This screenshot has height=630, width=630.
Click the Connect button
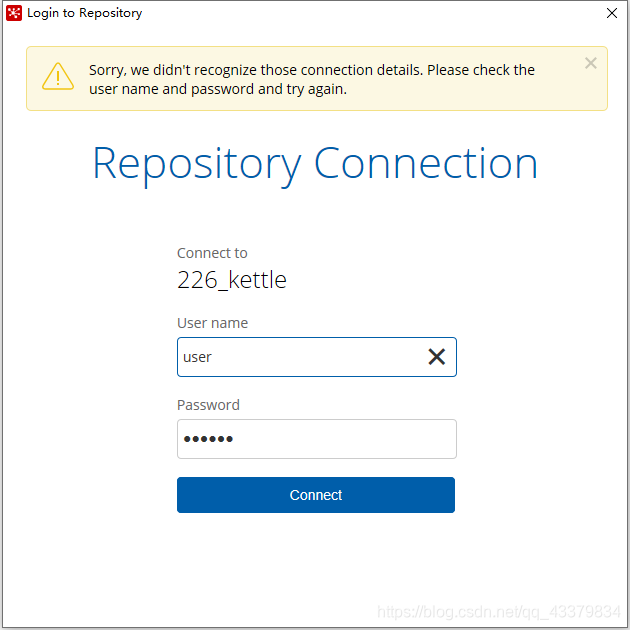point(316,495)
